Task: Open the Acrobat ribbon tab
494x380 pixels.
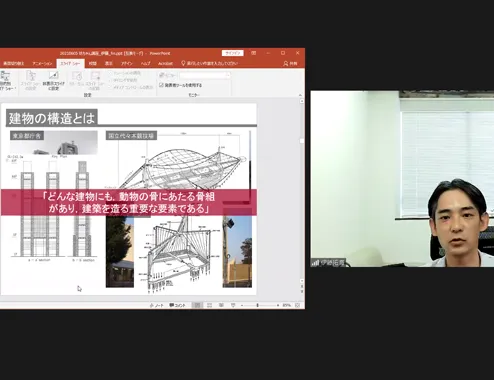Action: point(165,63)
